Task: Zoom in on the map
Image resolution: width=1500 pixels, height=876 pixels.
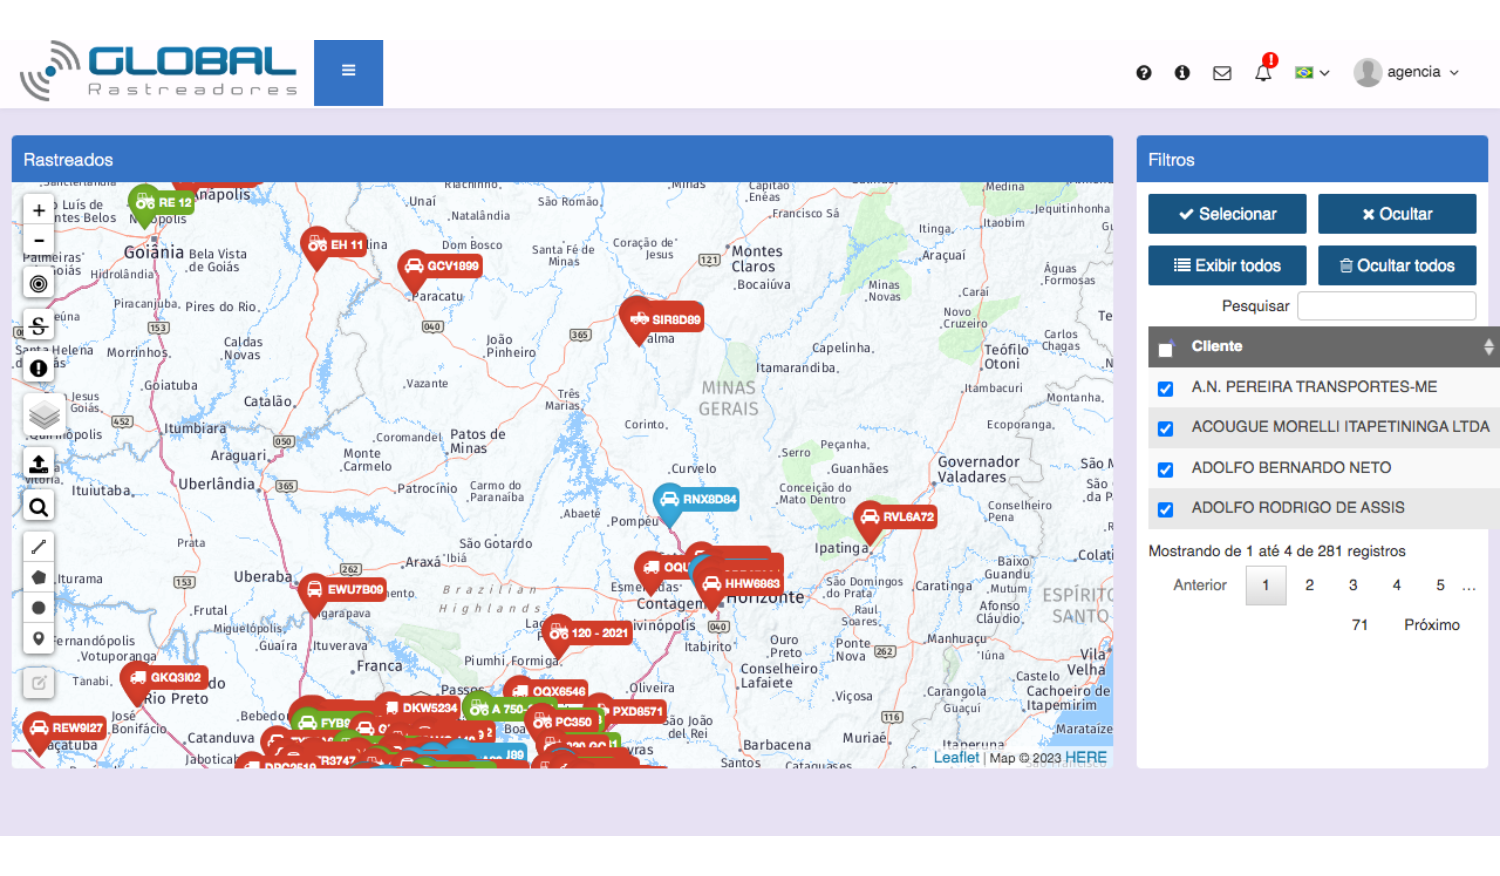Action: pyautogui.click(x=38, y=210)
